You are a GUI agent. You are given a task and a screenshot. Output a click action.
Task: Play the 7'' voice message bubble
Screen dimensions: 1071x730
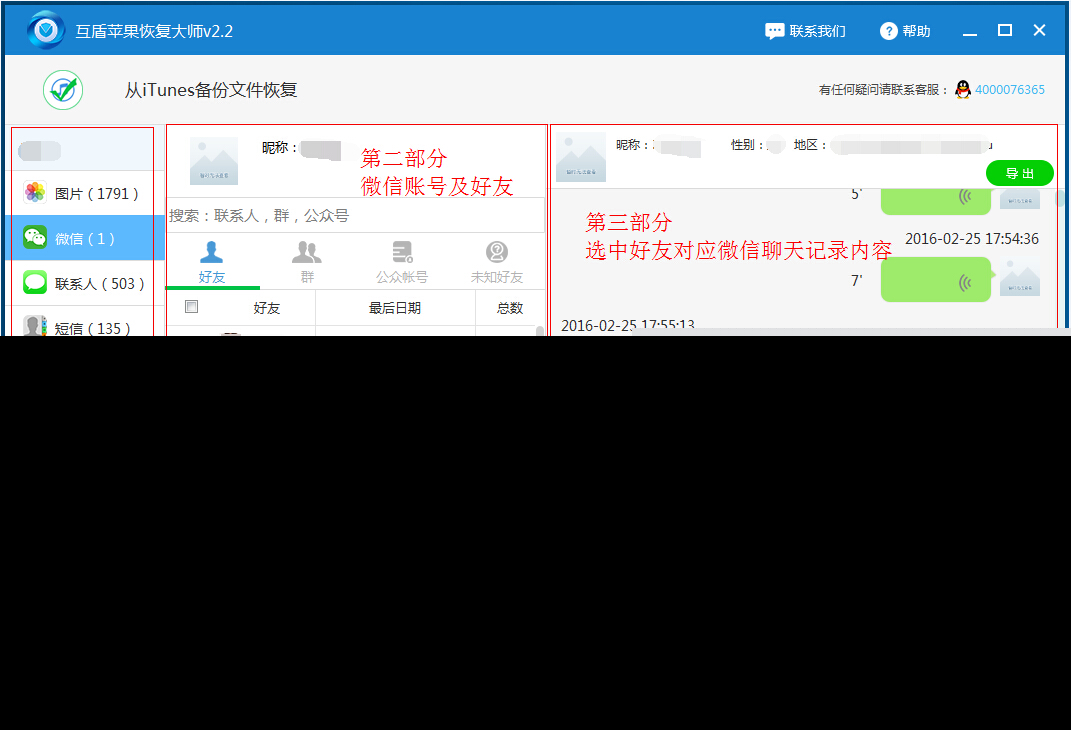click(936, 279)
